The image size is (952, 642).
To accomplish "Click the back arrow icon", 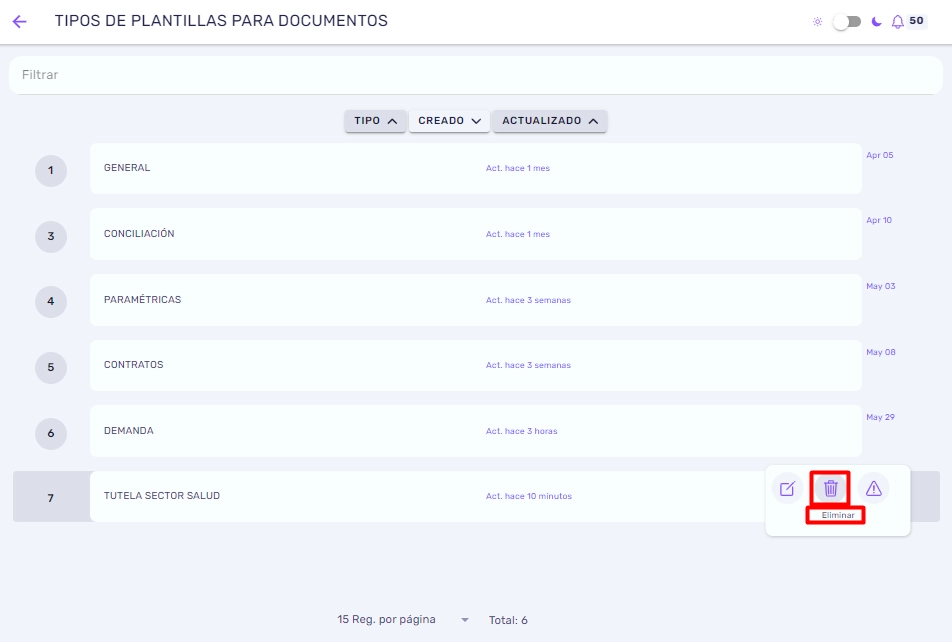I will pos(19,22).
